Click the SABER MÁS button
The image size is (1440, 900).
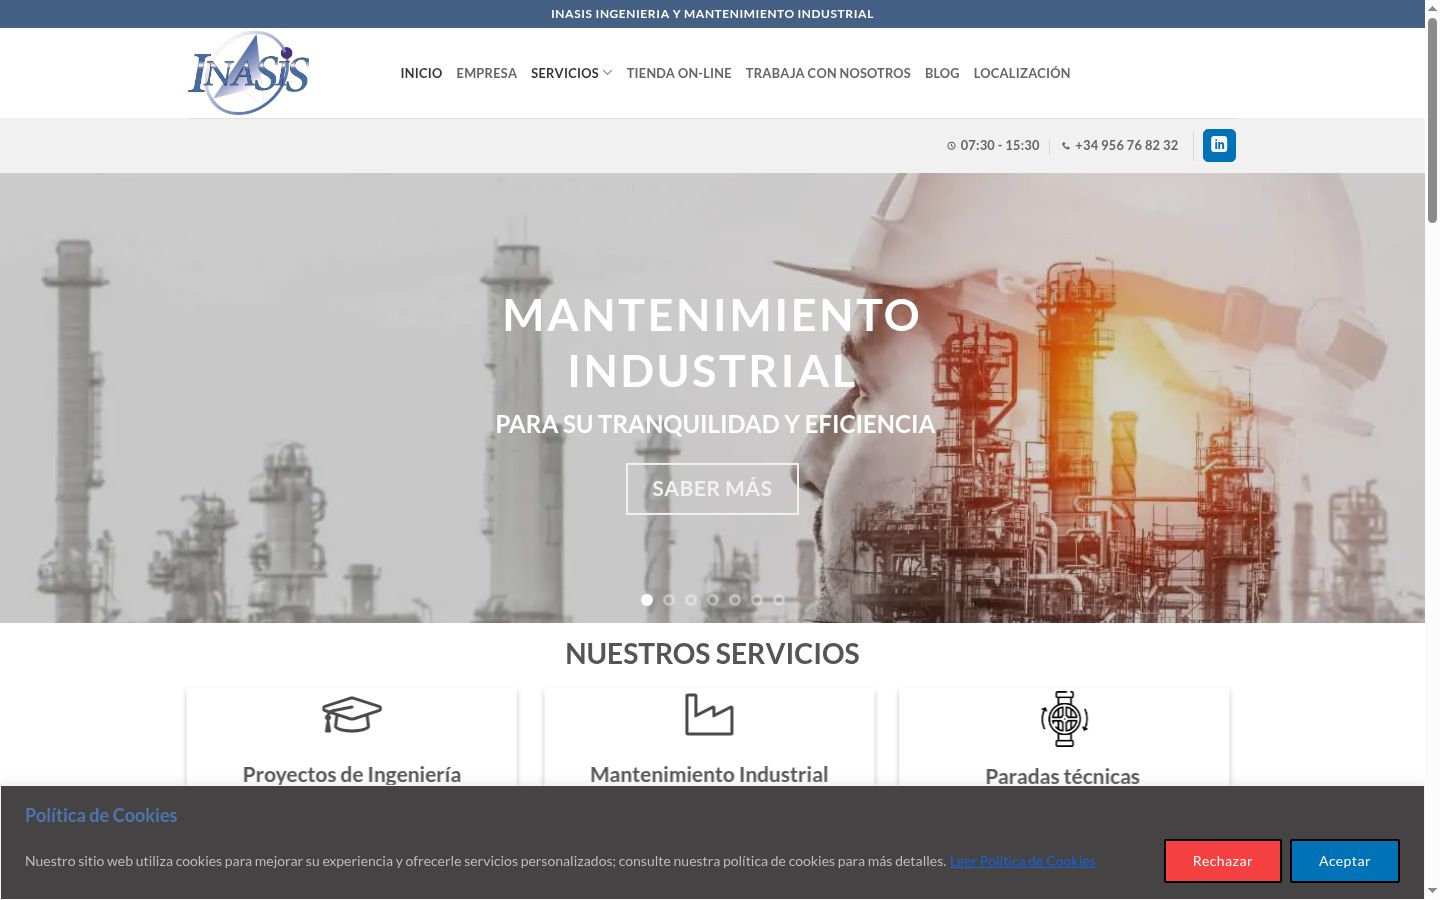click(712, 489)
